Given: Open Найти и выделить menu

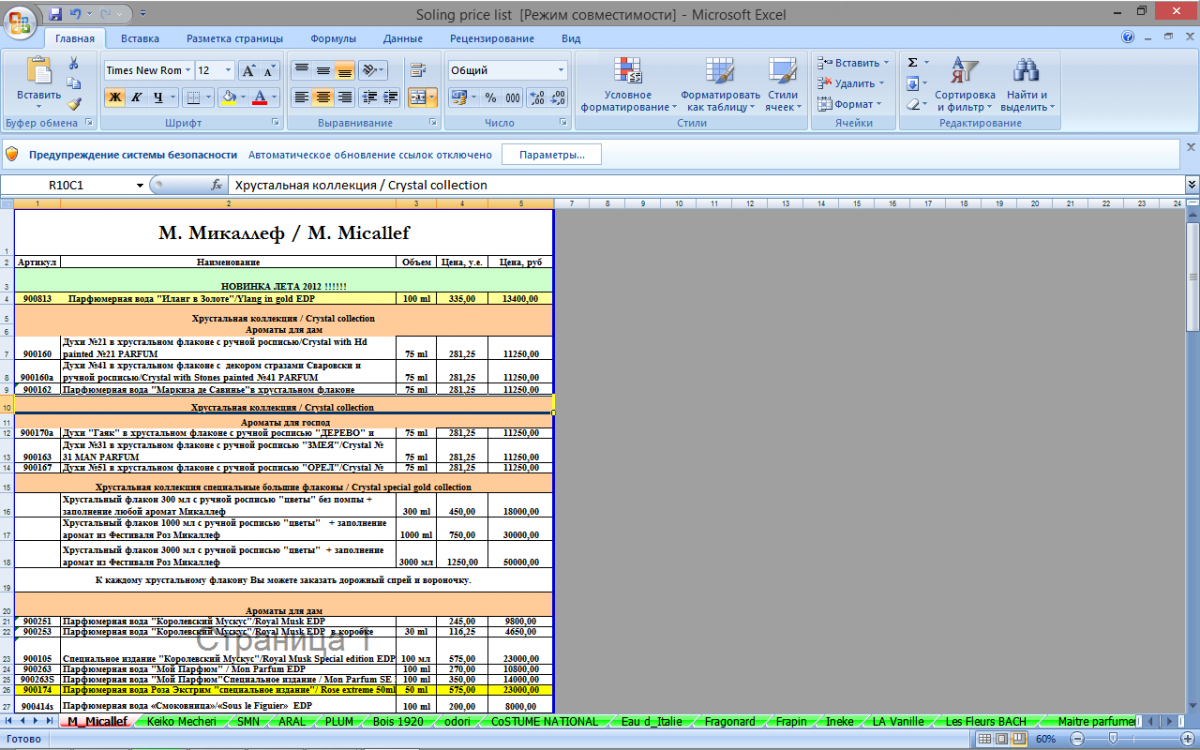Looking at the screenshot, I should (x=1027, y=85).
